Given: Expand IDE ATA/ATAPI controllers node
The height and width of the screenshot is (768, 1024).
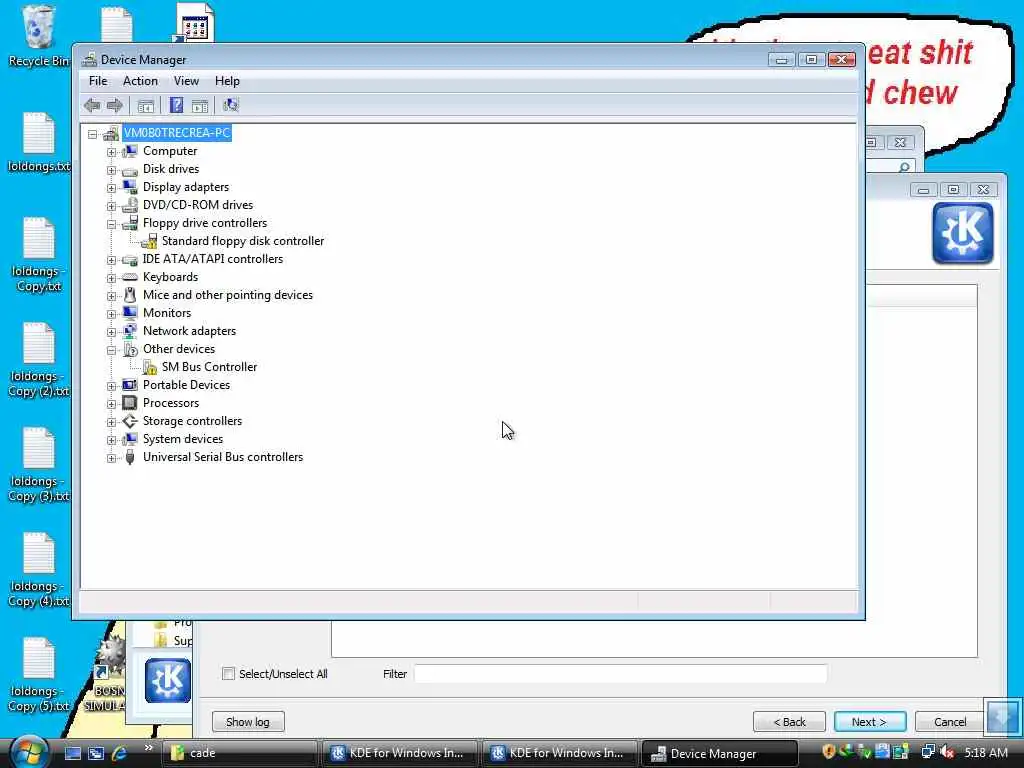Looking at the screenshot, I should coord(112,260).
